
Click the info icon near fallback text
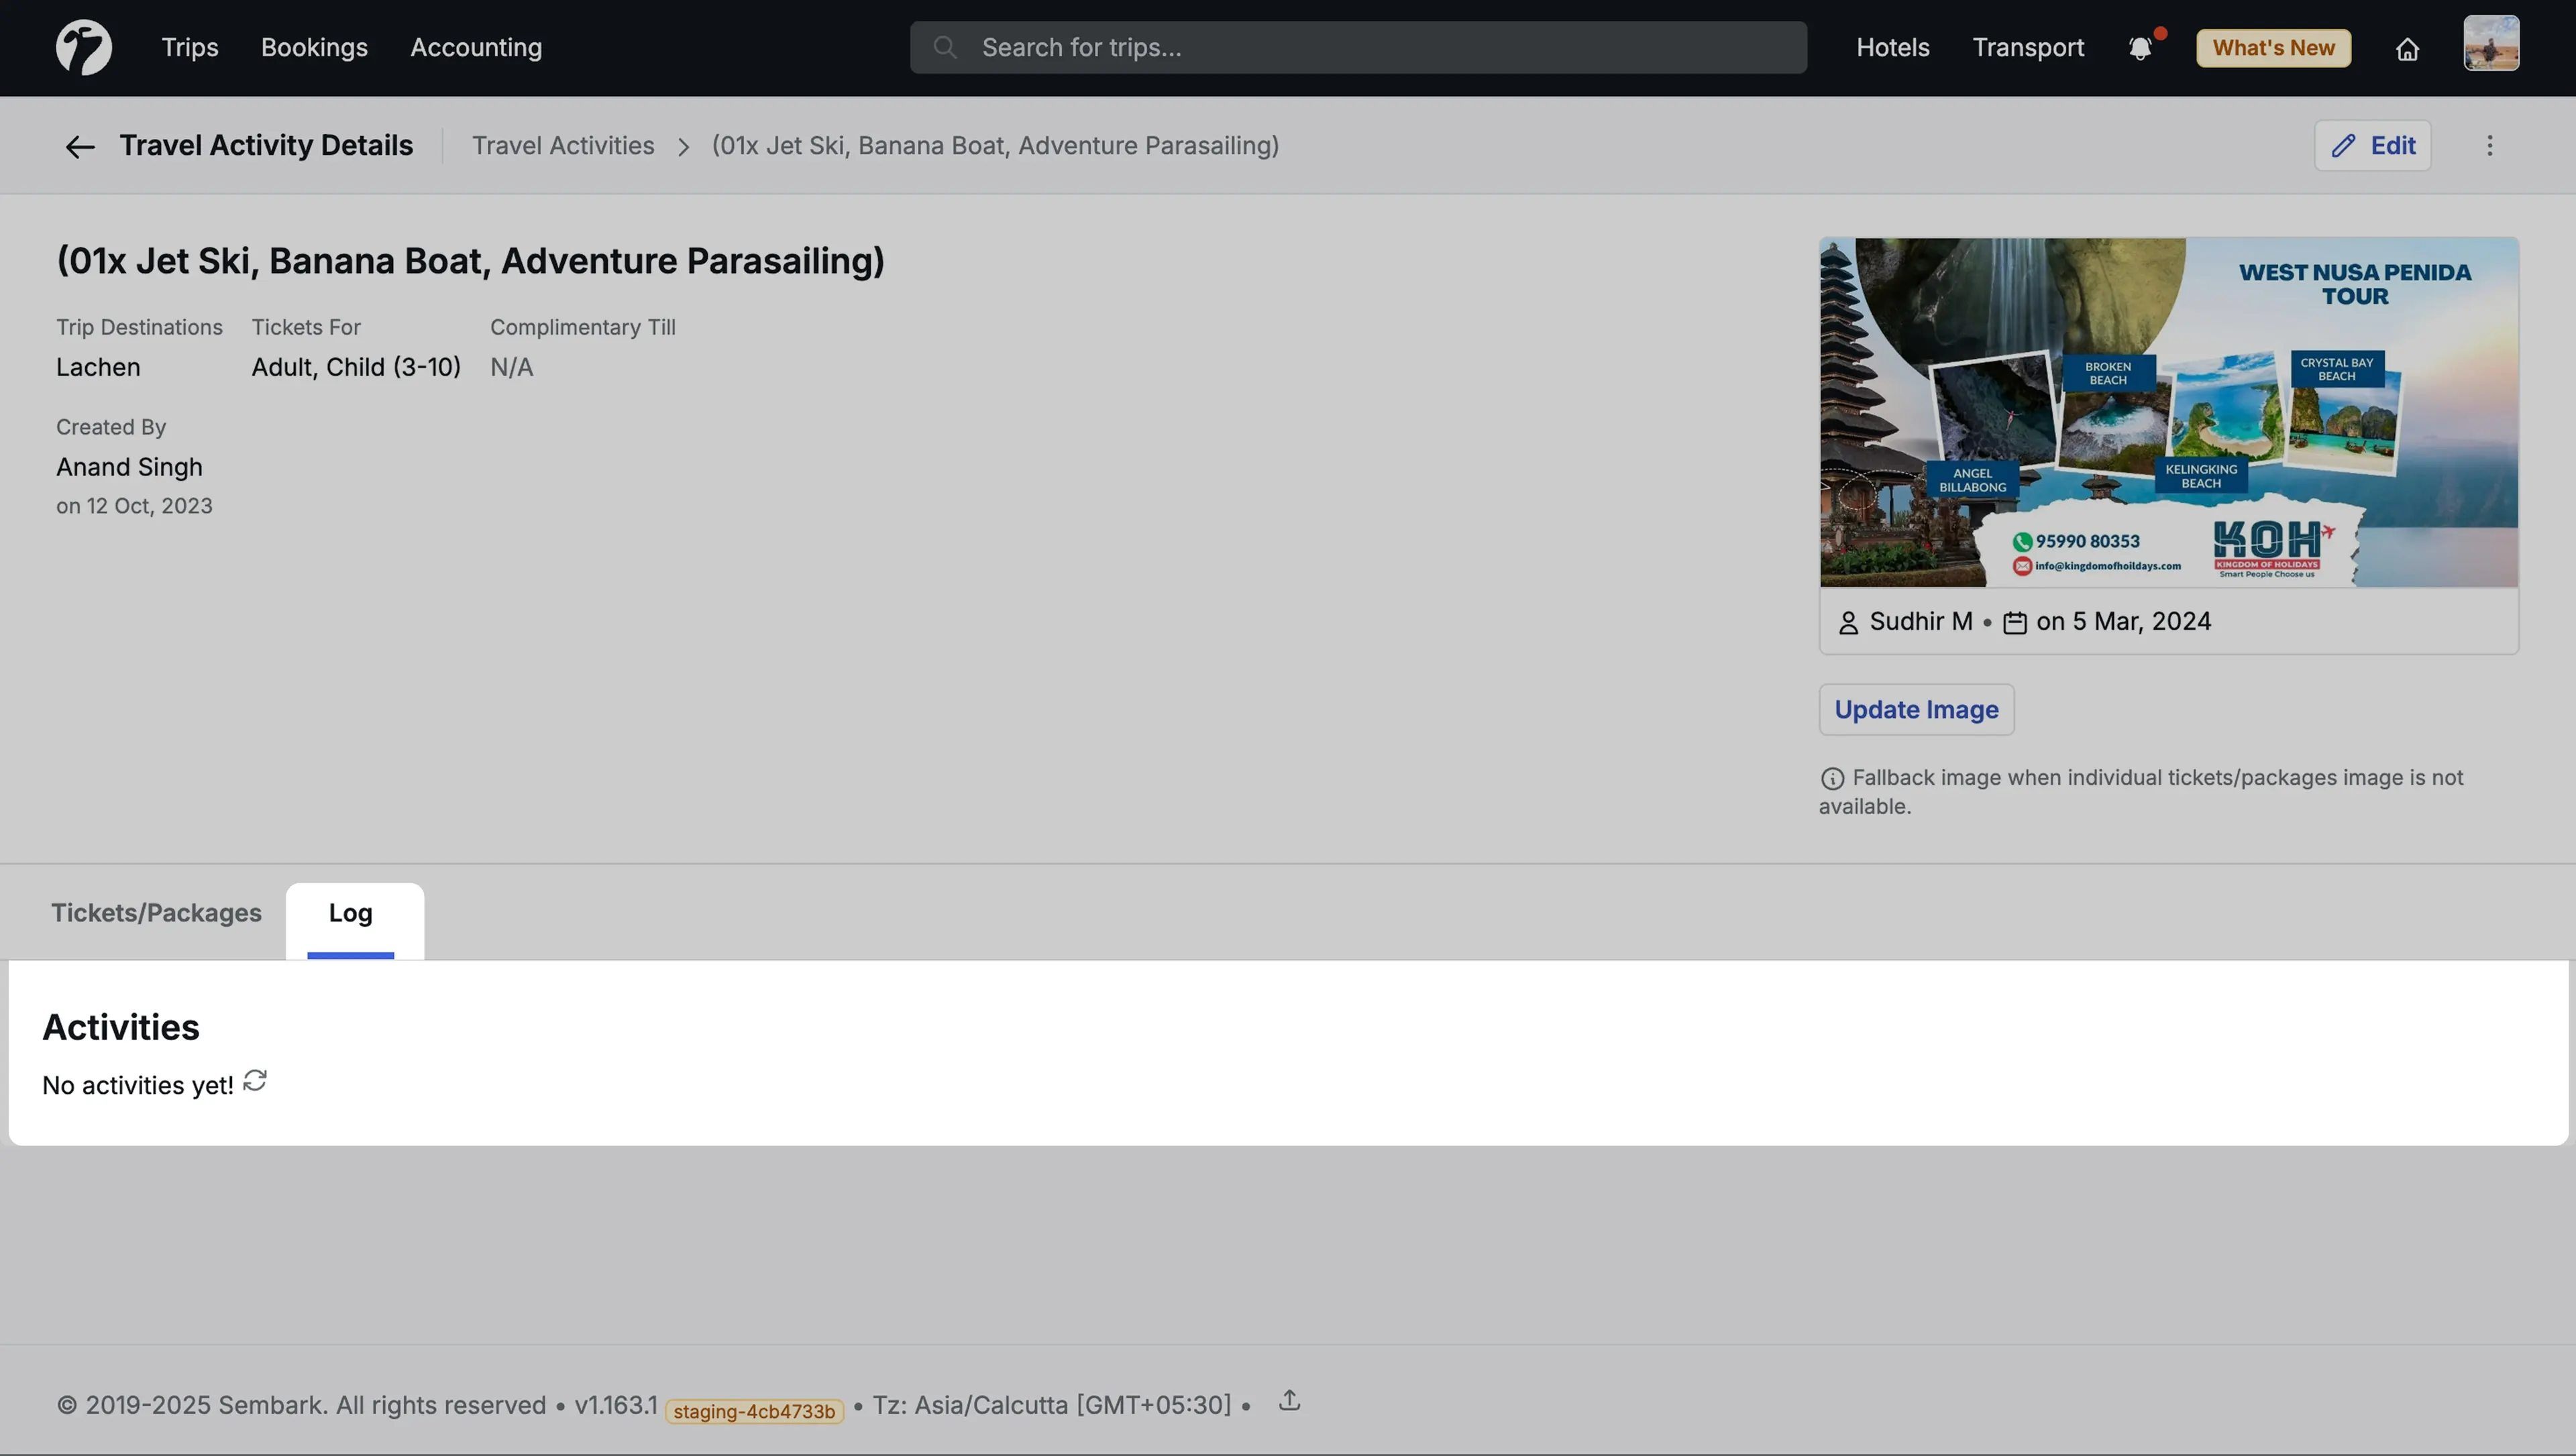click(1832, 778)
